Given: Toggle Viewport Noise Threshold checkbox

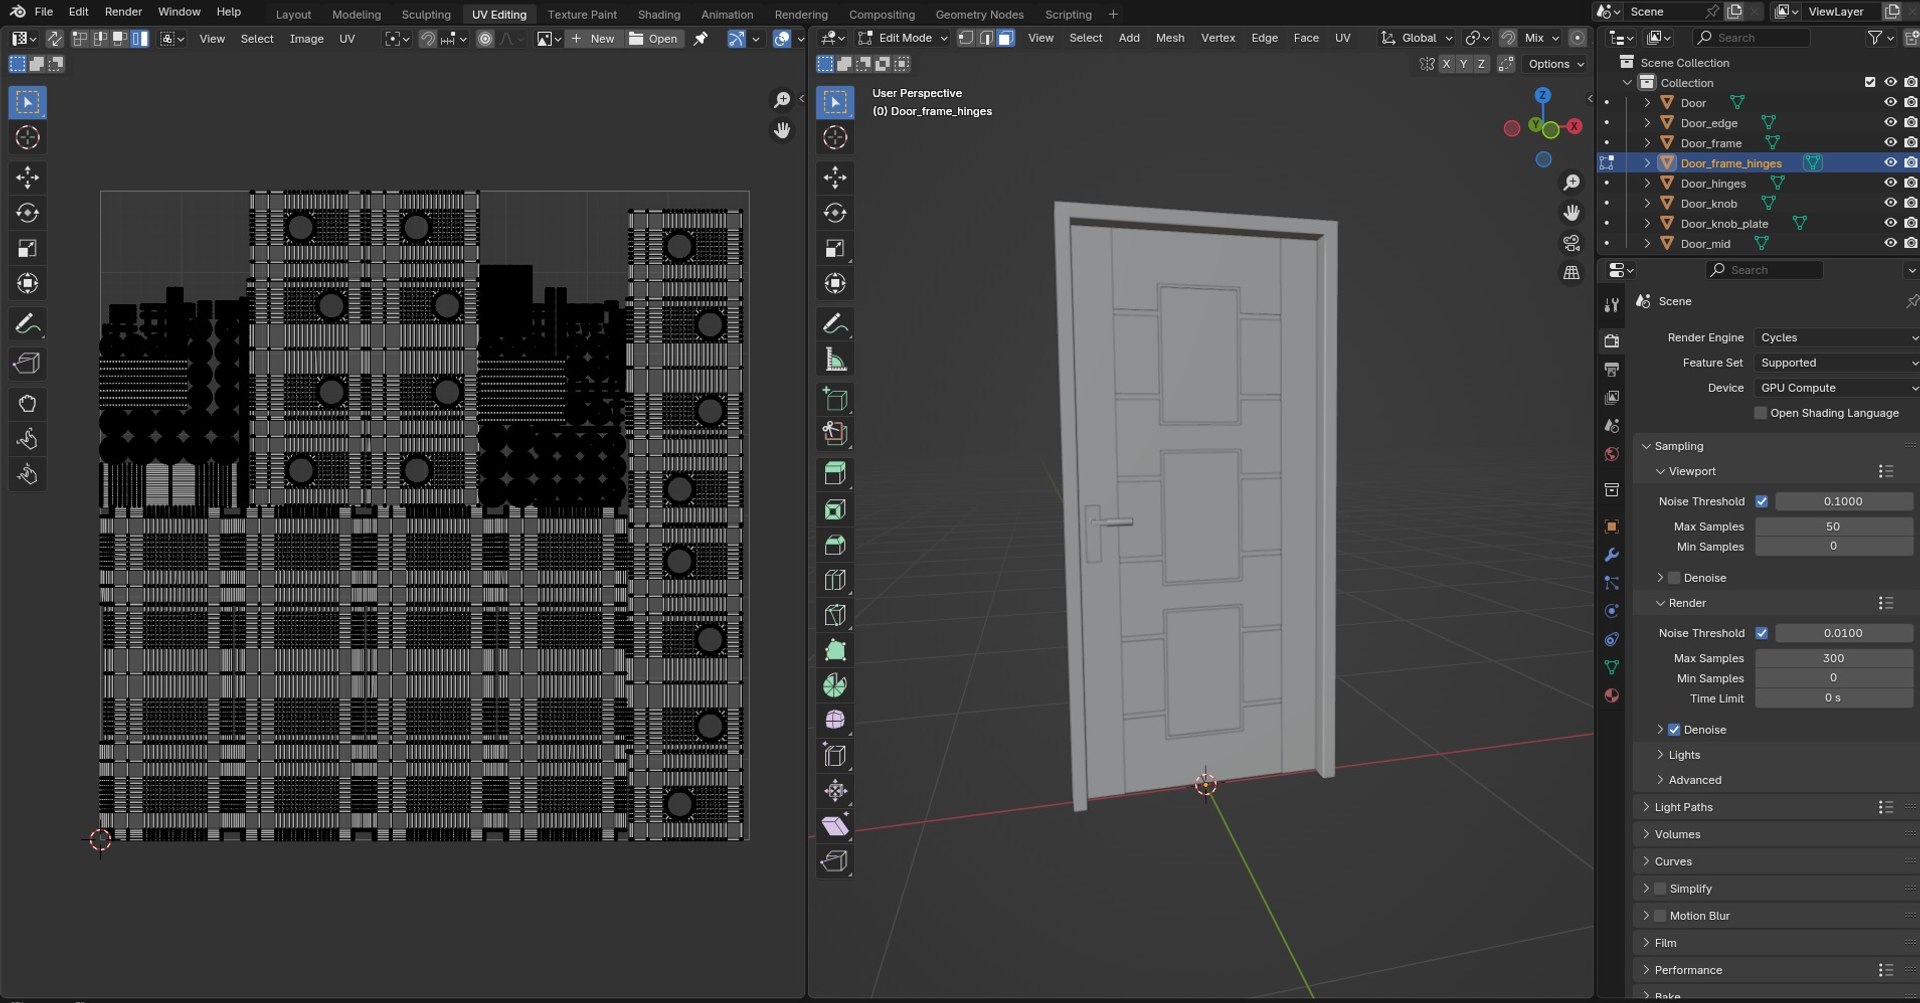Looking at the screenshot, I should coord(1761,501).
